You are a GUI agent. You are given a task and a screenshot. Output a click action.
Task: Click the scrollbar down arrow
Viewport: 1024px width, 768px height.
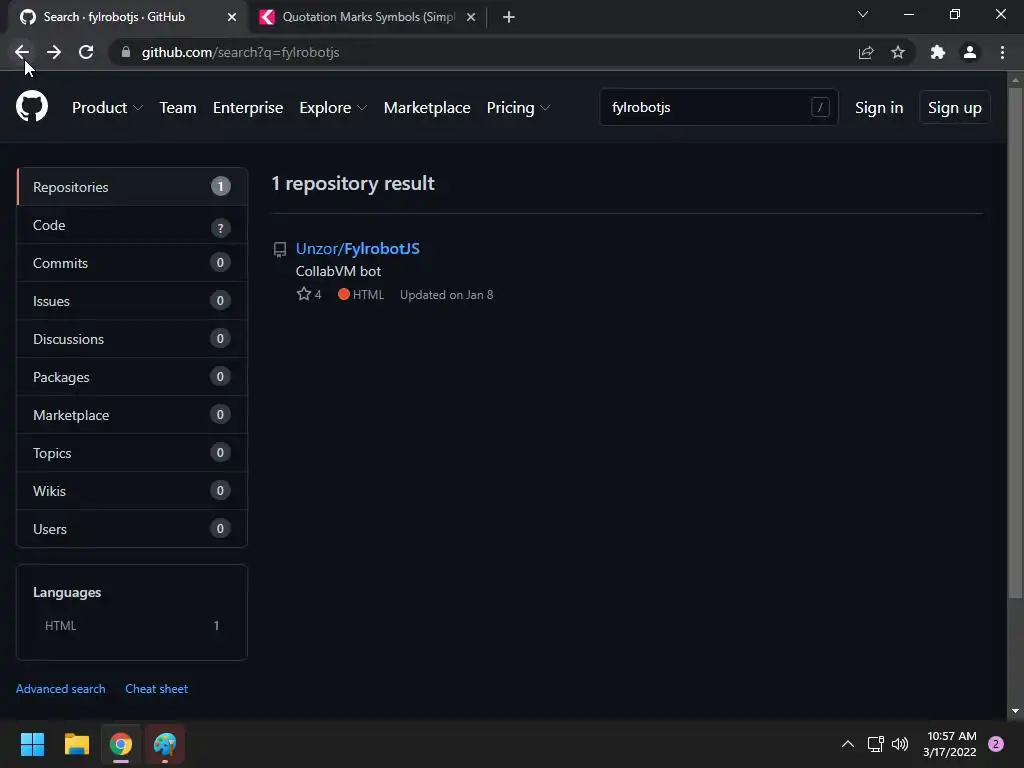[1015, 711]
